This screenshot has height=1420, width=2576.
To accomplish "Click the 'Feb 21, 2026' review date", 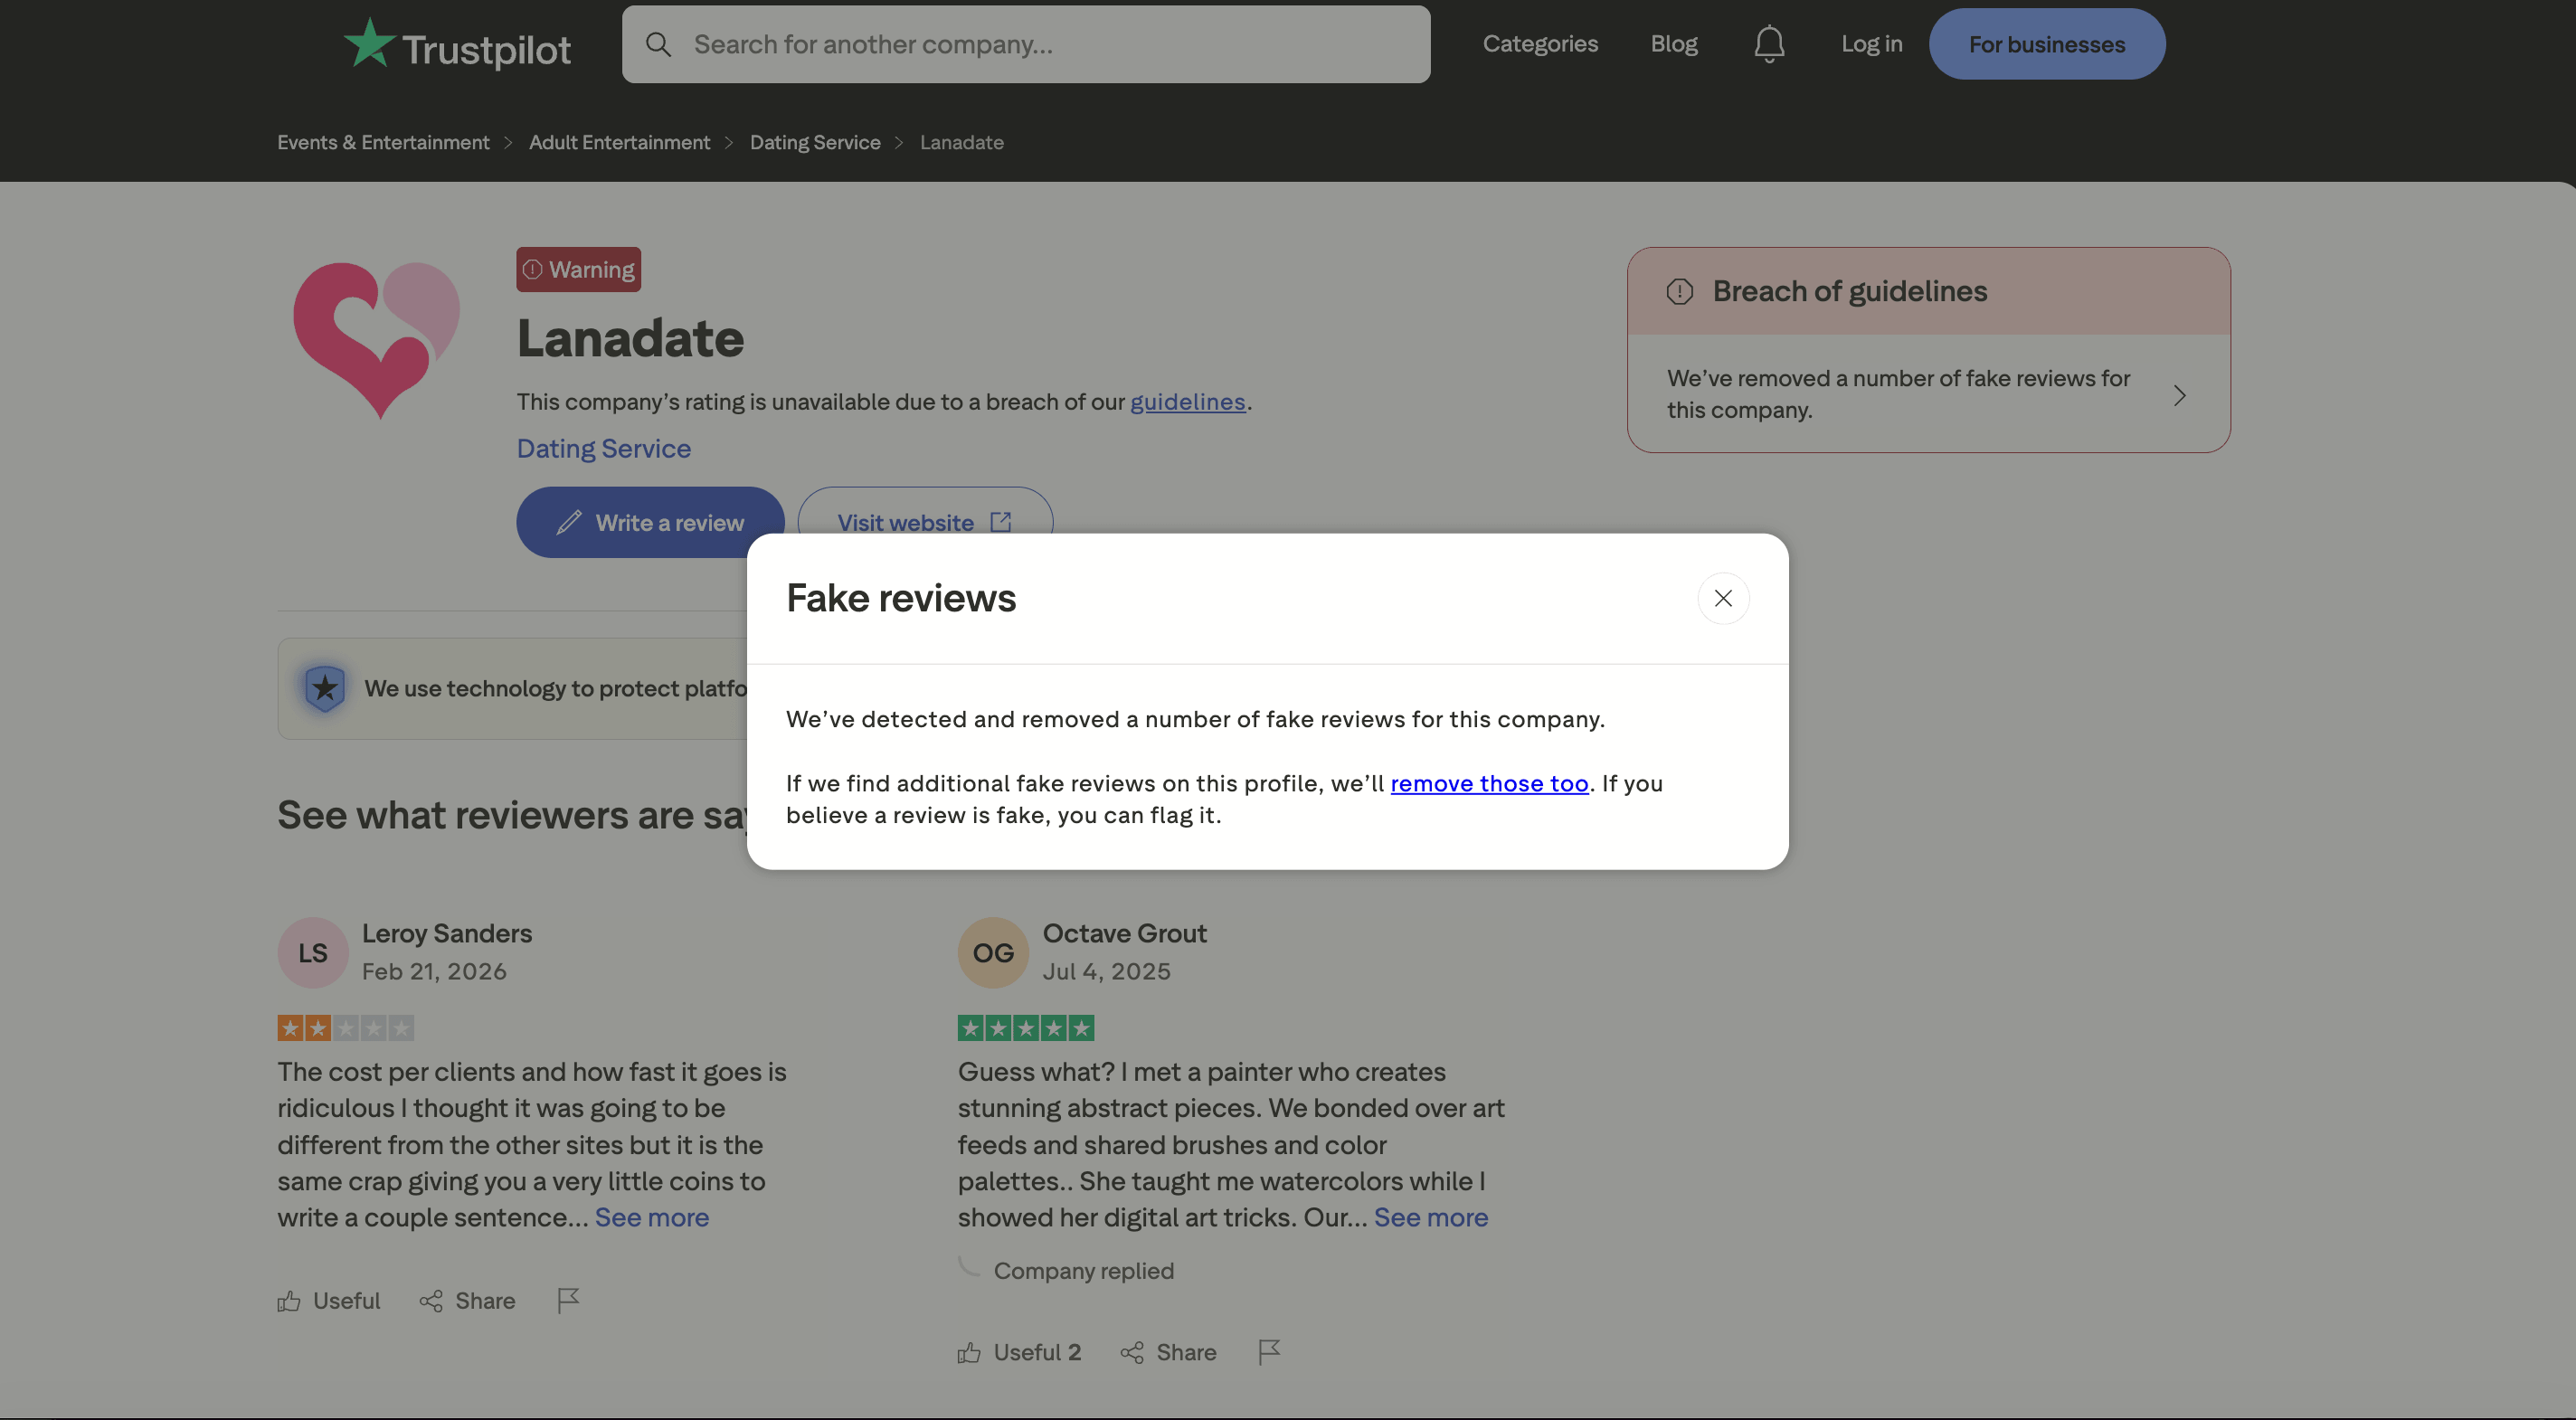I will pyautogui.click(x=433, y=971).
